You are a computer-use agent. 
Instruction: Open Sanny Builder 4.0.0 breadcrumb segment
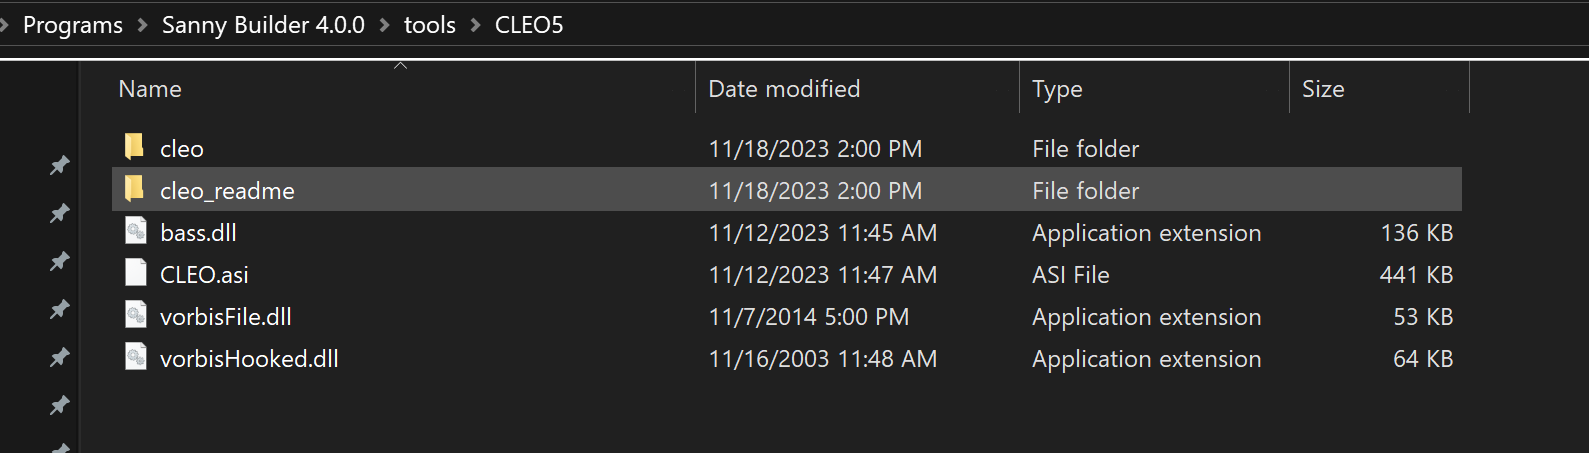click(263, 25)
